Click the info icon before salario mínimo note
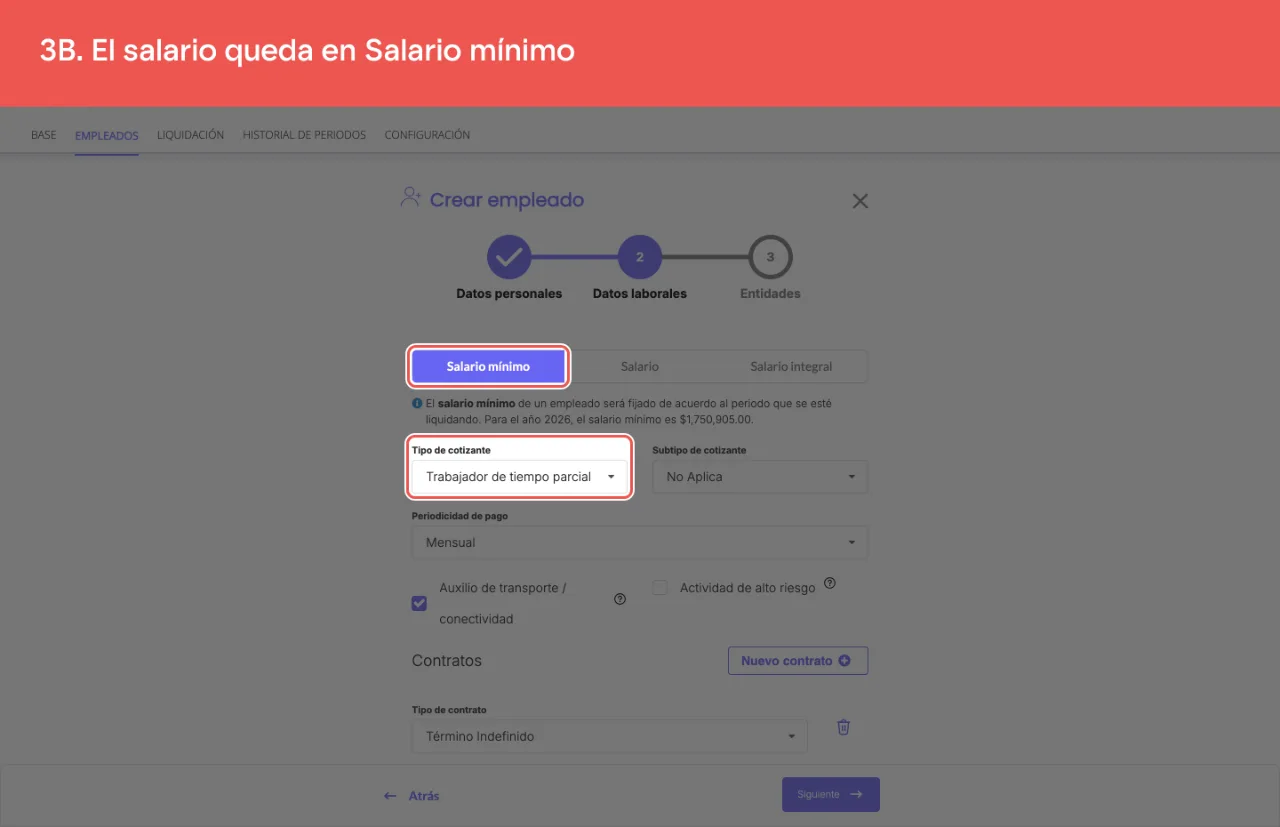Viewport: 1280px width, 827px height. pos(417,404)
